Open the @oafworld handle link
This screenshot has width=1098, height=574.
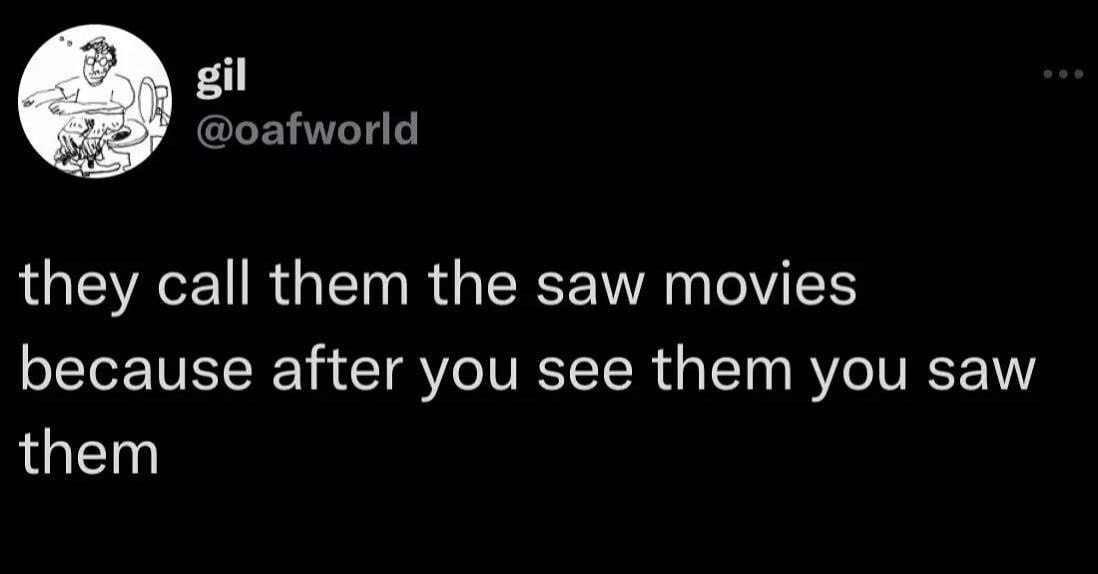(x=307, y=128)
